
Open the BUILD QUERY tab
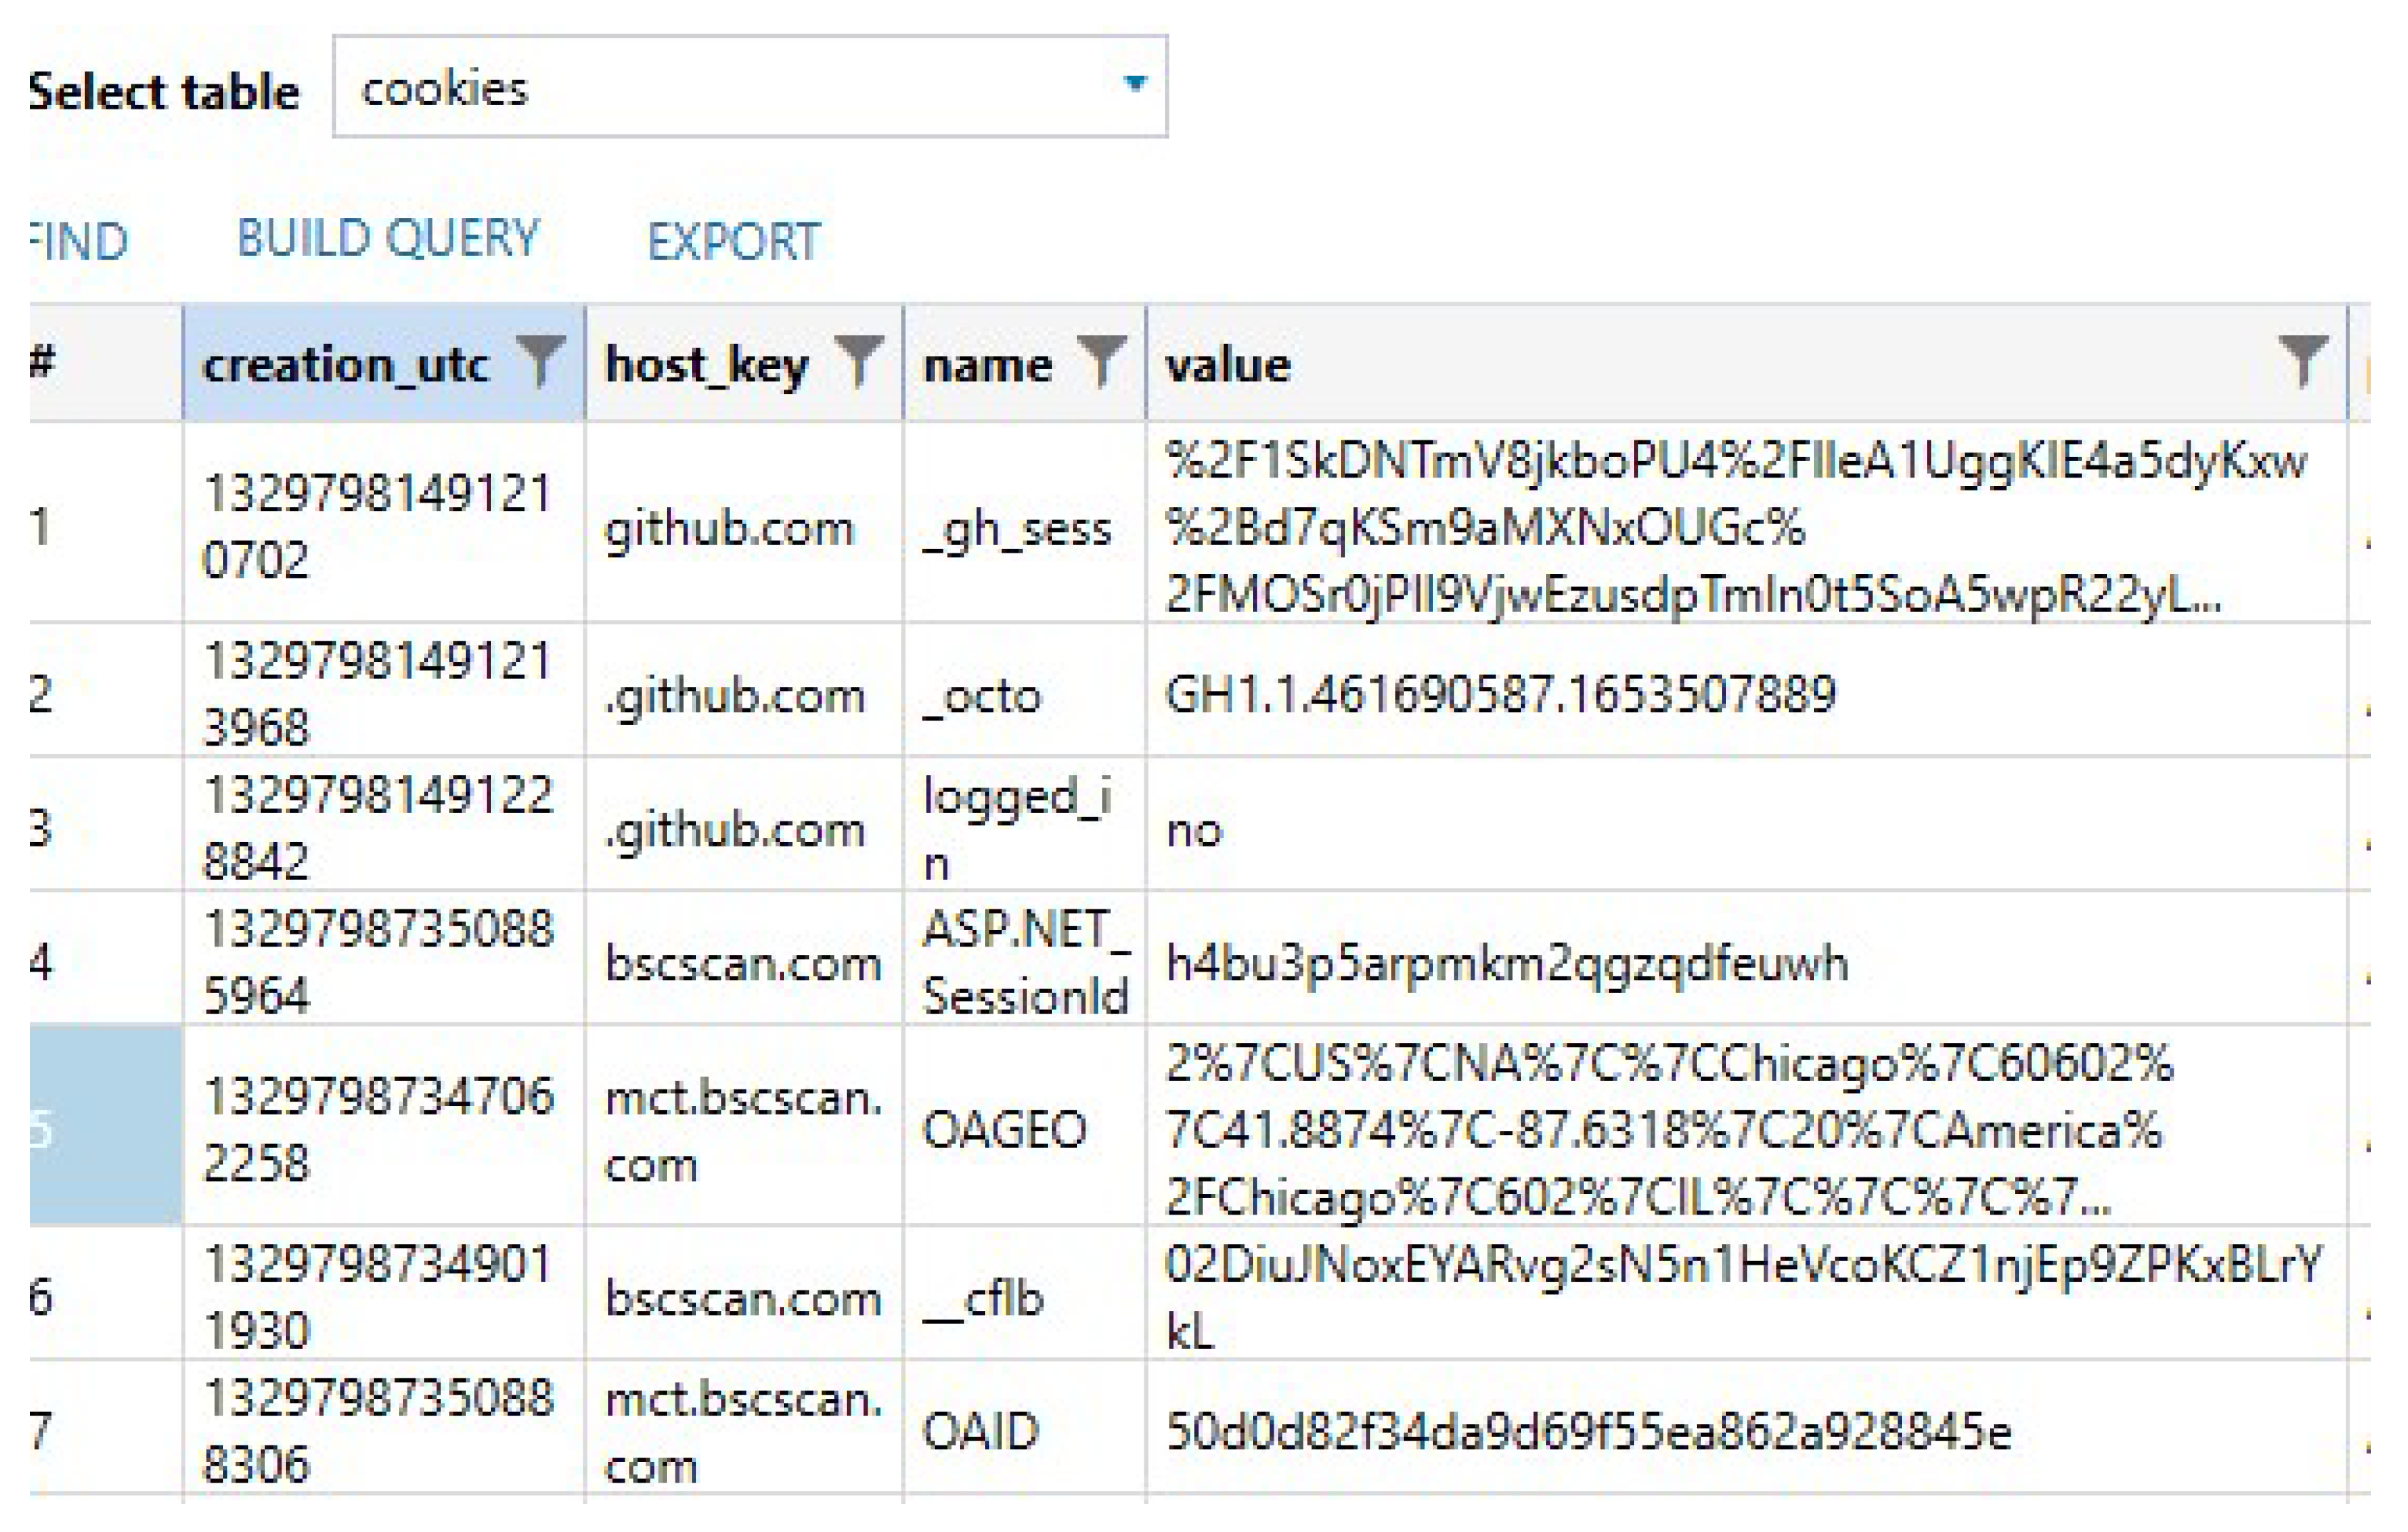coord(388,240)
